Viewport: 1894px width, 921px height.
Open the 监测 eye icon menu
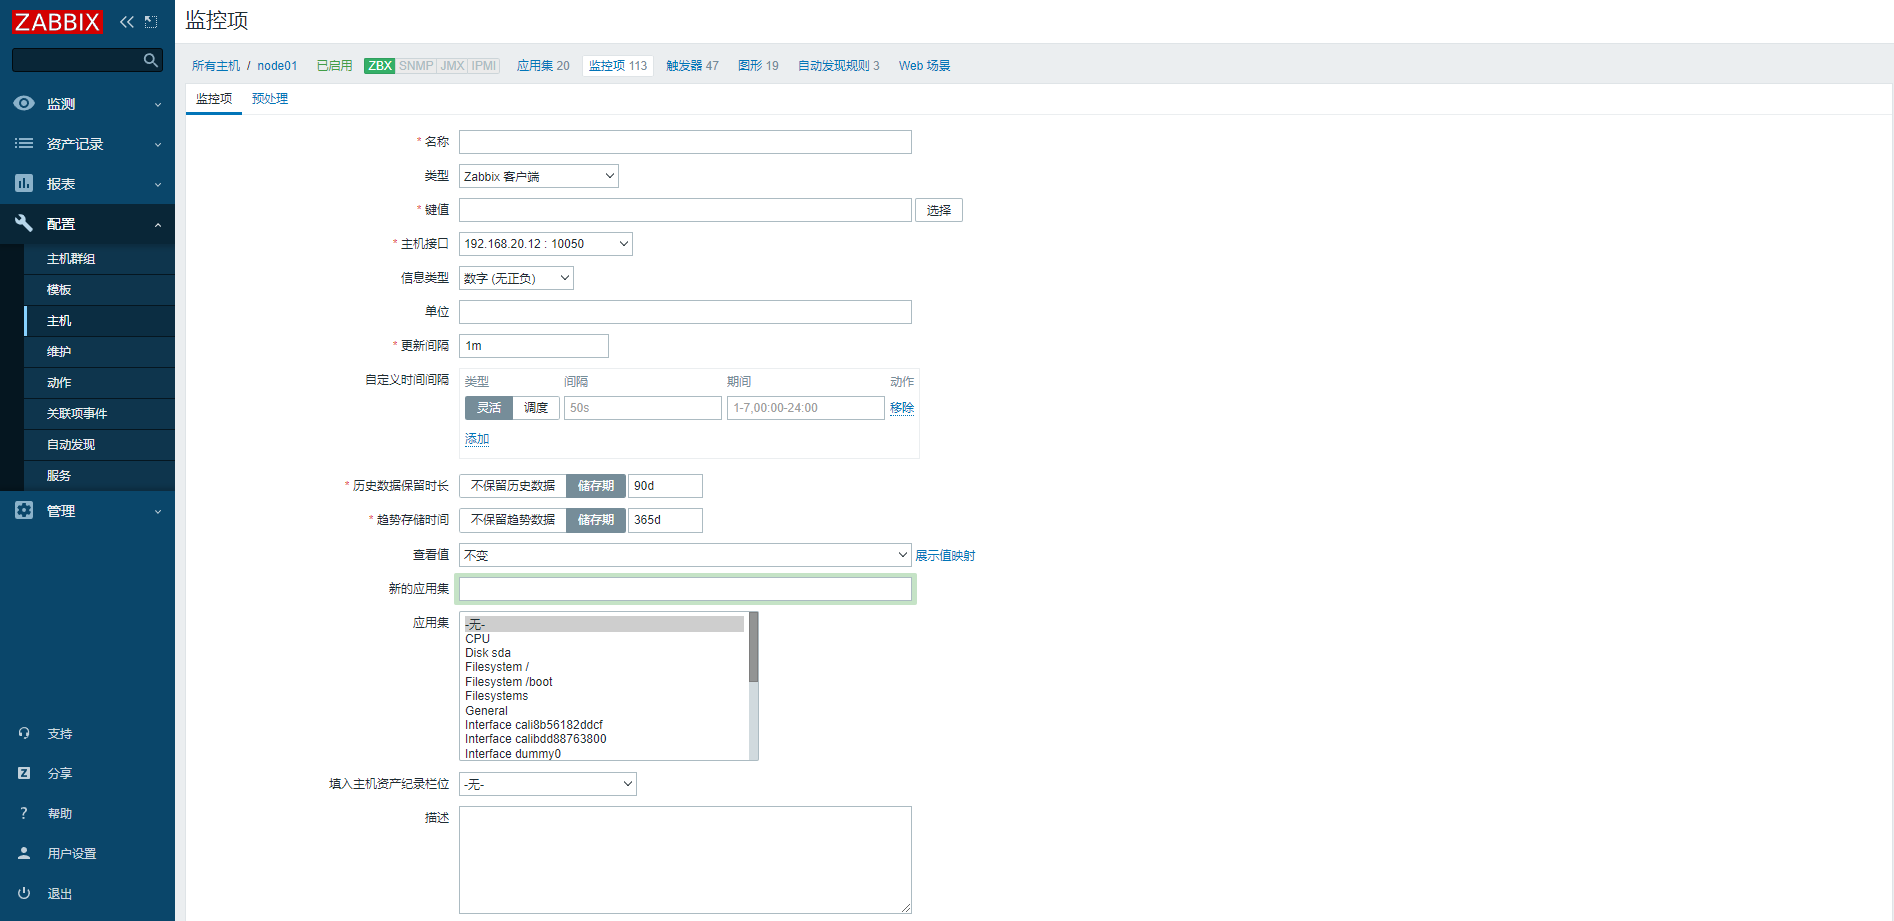click(24, 104)
